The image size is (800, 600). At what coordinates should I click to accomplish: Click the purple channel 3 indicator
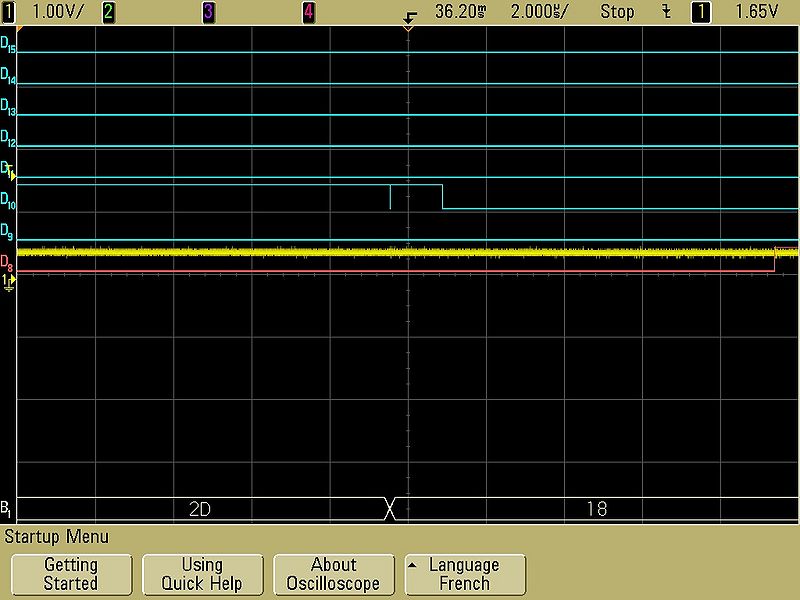[208, 11]
